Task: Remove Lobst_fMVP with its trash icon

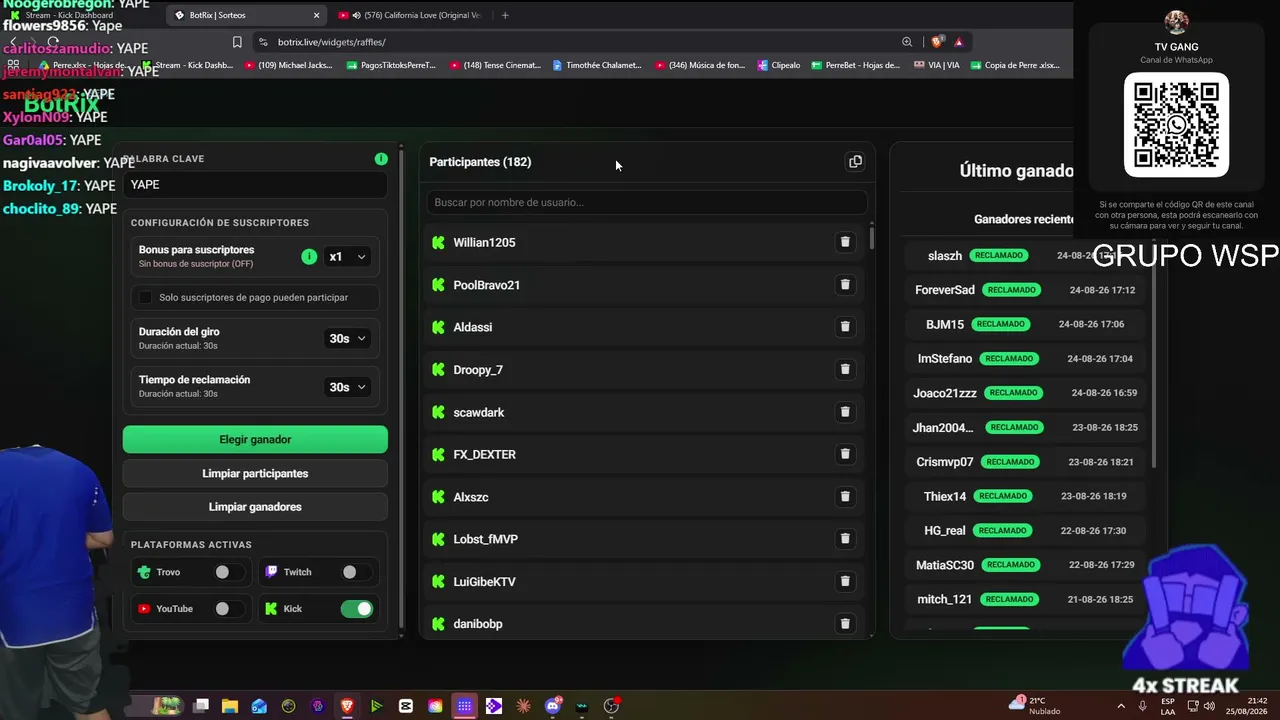Action: (845, 539)
